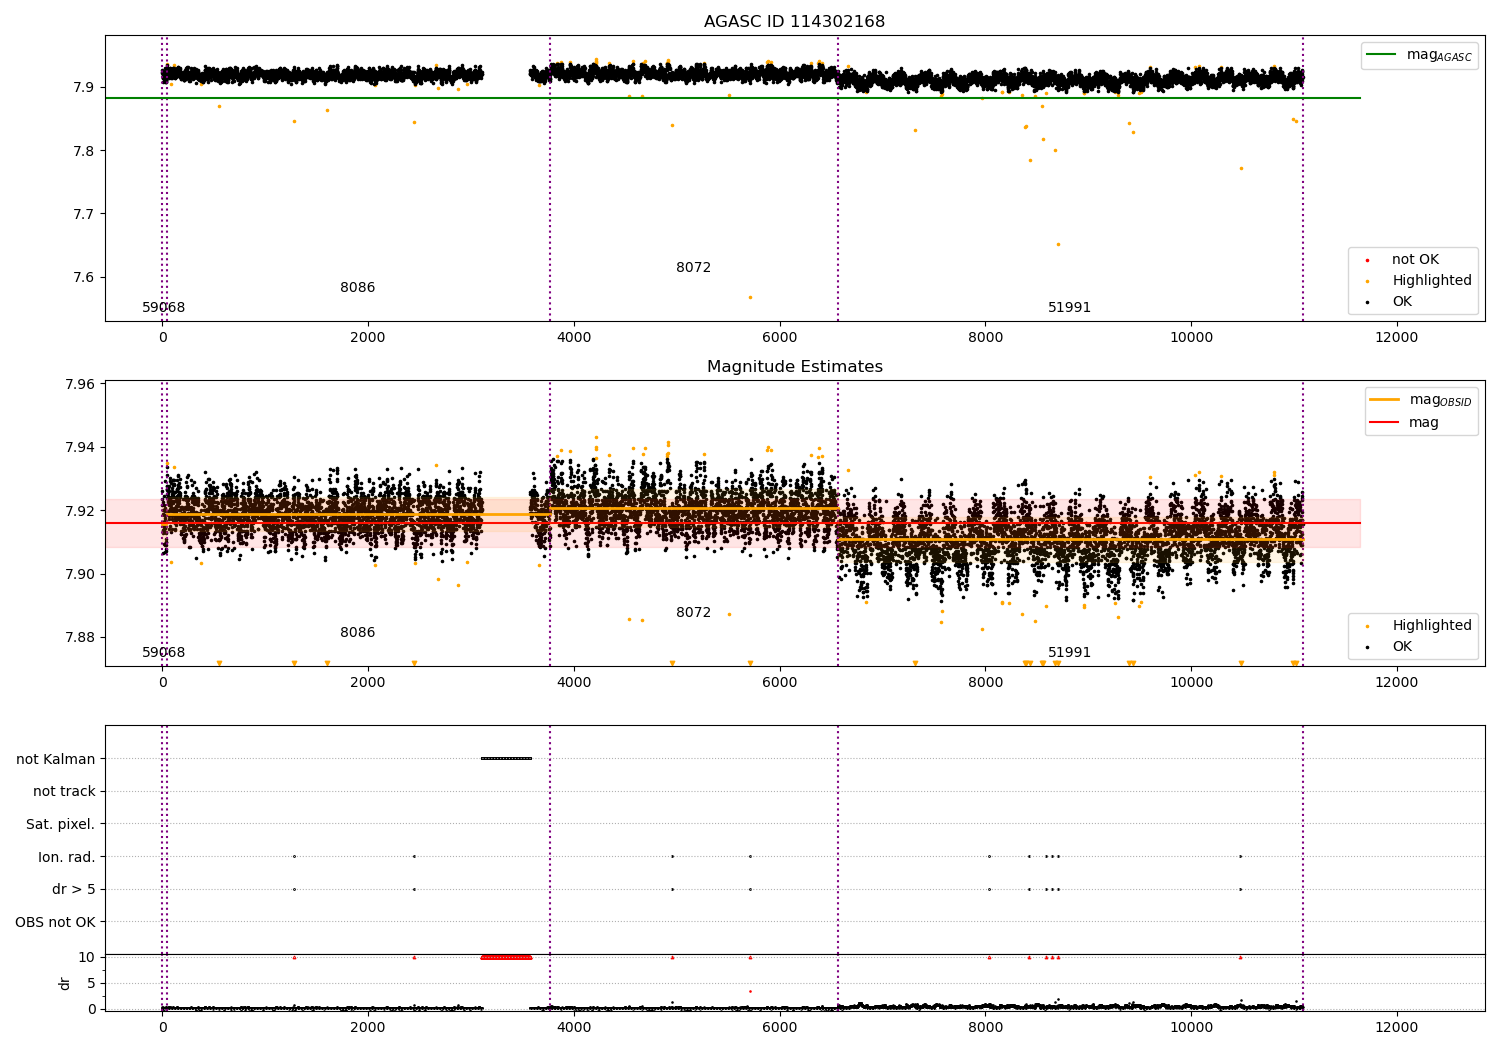Image resolution: width=1500 pixels, height=1050 pixels.
Task: Select the green mag AGASC legend entry
Action: (1419, 55)
